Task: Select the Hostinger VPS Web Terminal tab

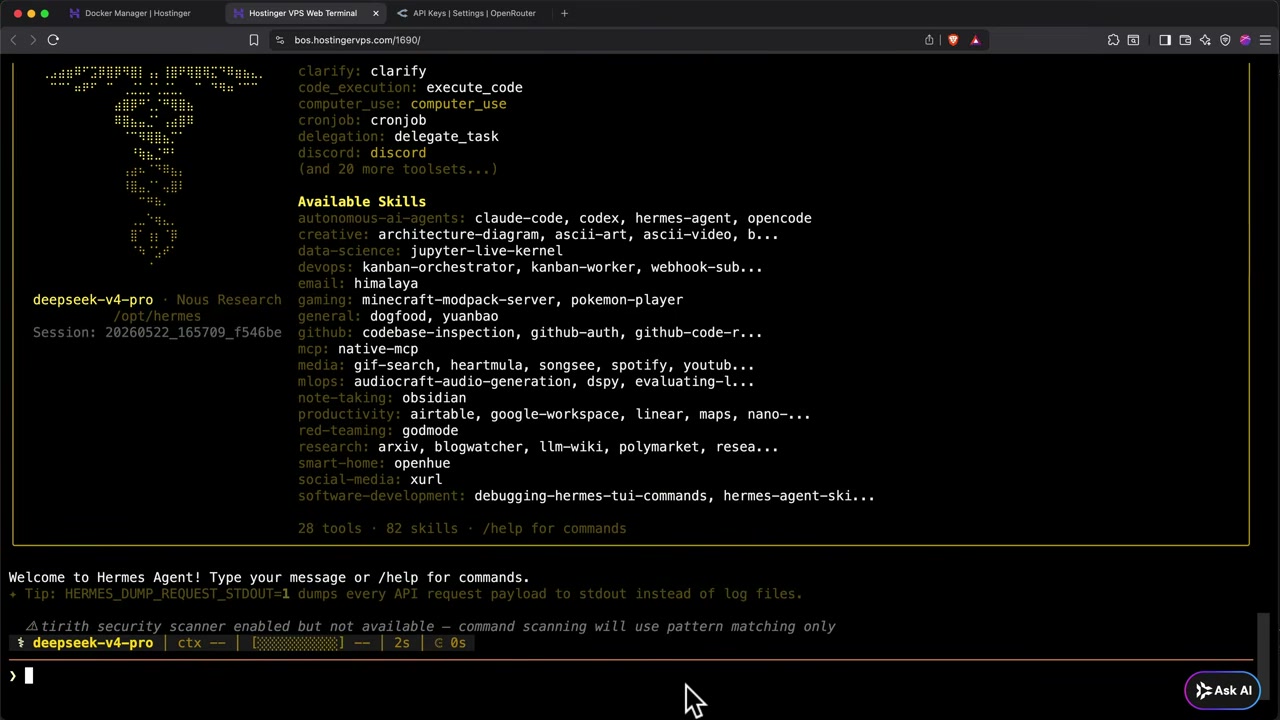Action: 302,13
